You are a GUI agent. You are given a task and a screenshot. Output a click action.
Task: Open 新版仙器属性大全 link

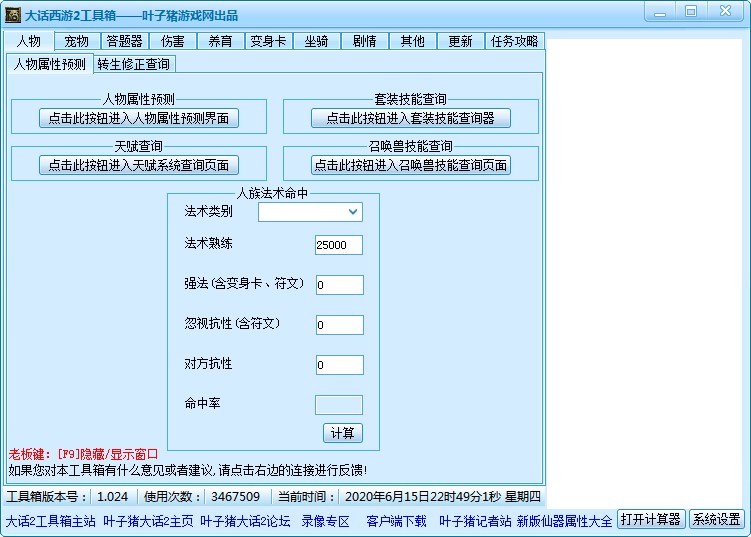point(564,521)
